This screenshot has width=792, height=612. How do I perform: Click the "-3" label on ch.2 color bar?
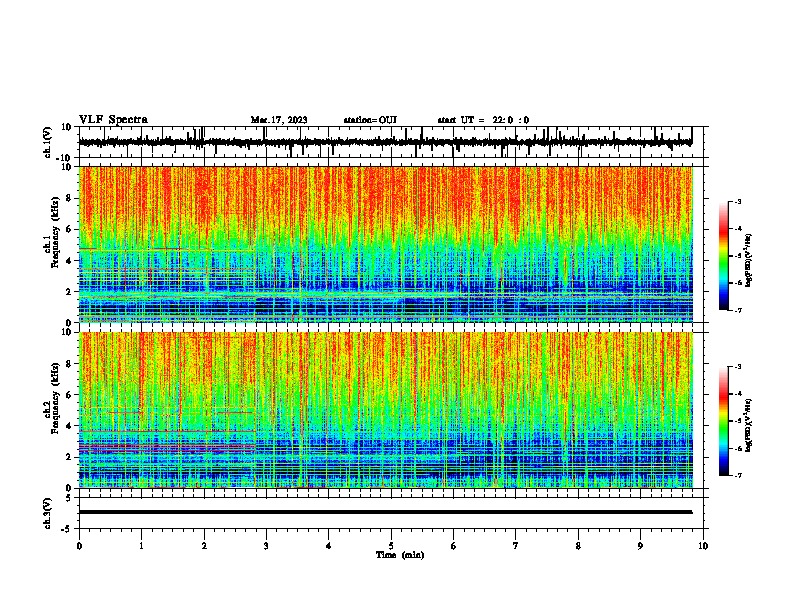click(738, 367)
